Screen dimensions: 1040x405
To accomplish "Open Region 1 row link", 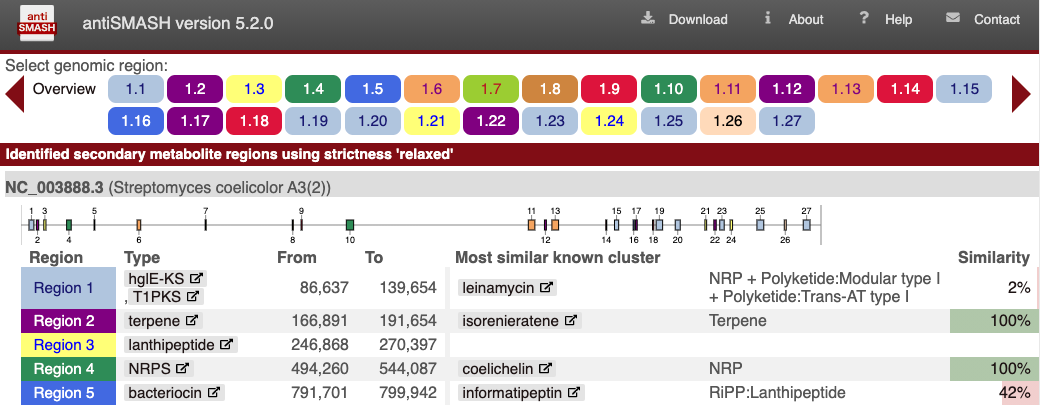I will click(68, 288).
